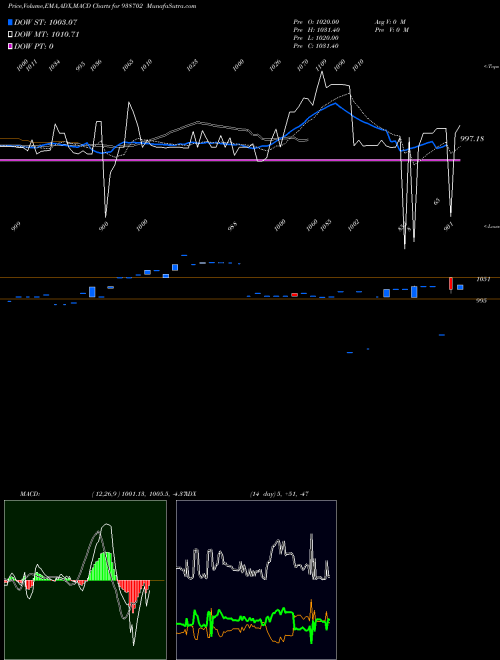Click the 997.18 price label
The height and width of the screenshot is (660, 500).
pyautogui.click(x=472, y=138)
